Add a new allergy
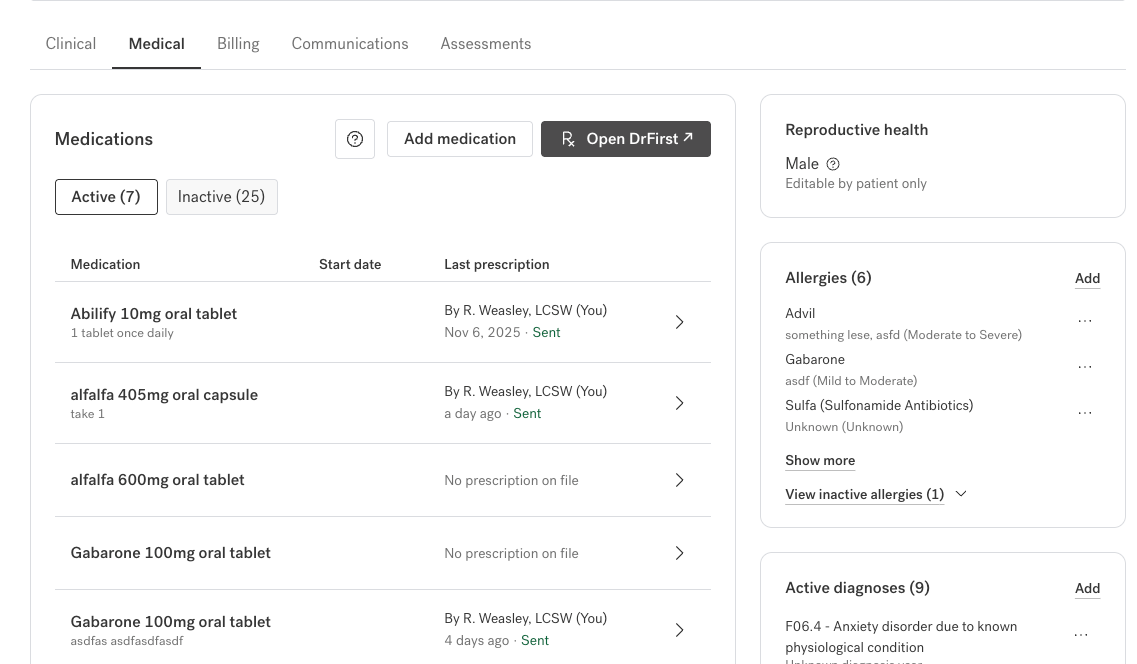This screenshot has height=664, width=1137. [1087, 279]
